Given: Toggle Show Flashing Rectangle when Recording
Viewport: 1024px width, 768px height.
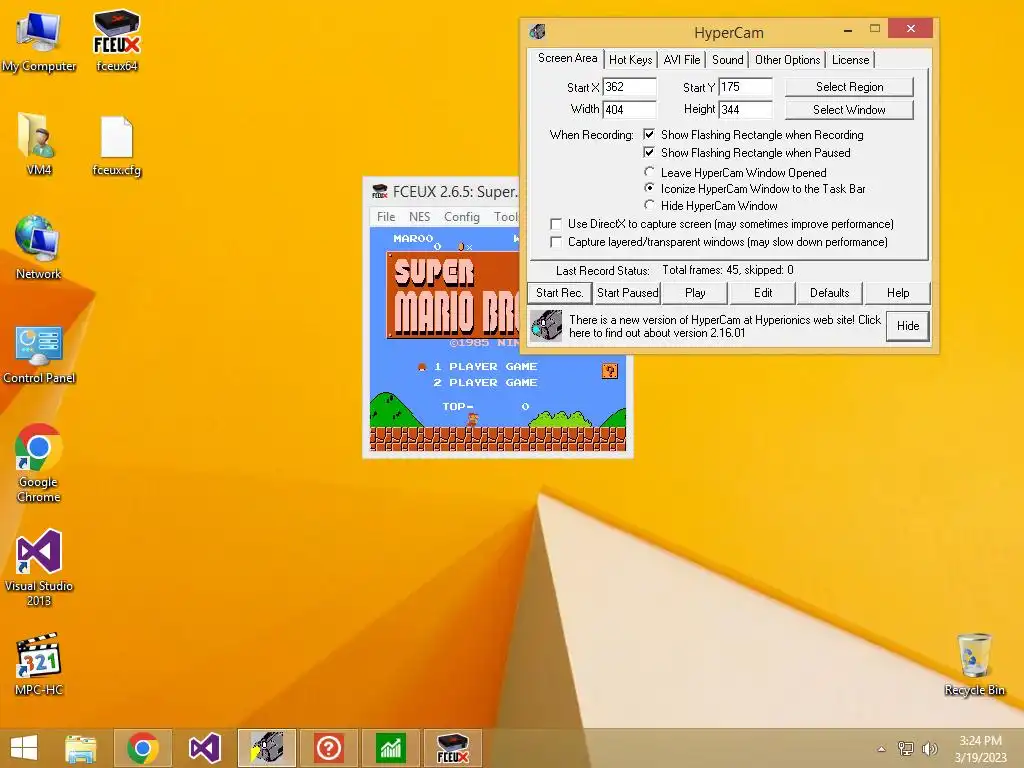Looking at the screenshot, I should coord(648,135).
